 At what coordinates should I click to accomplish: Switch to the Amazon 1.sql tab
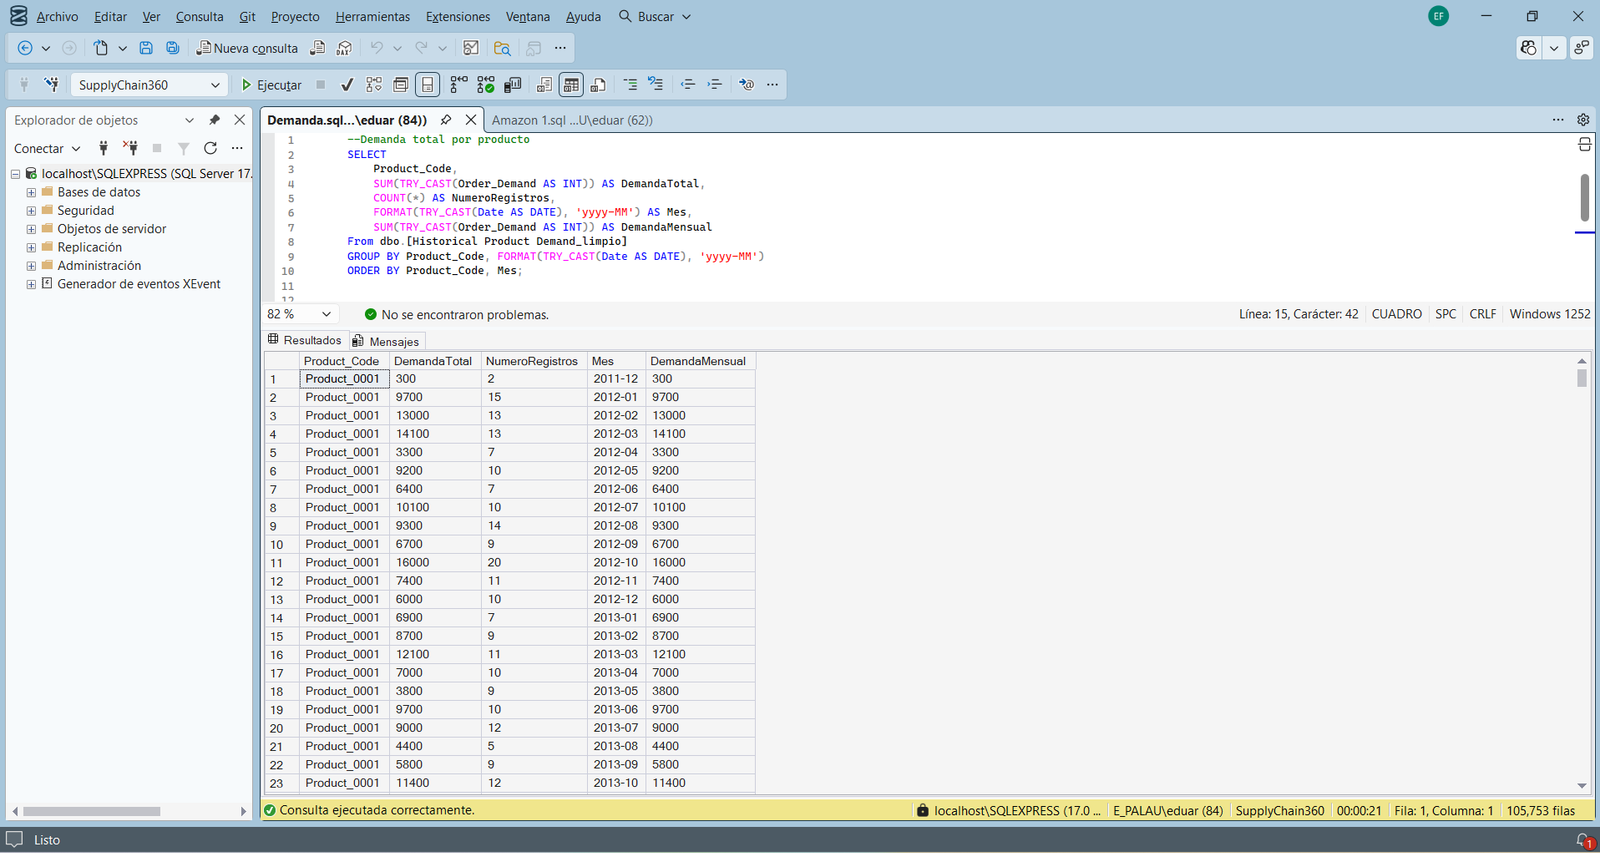(572, 120)
